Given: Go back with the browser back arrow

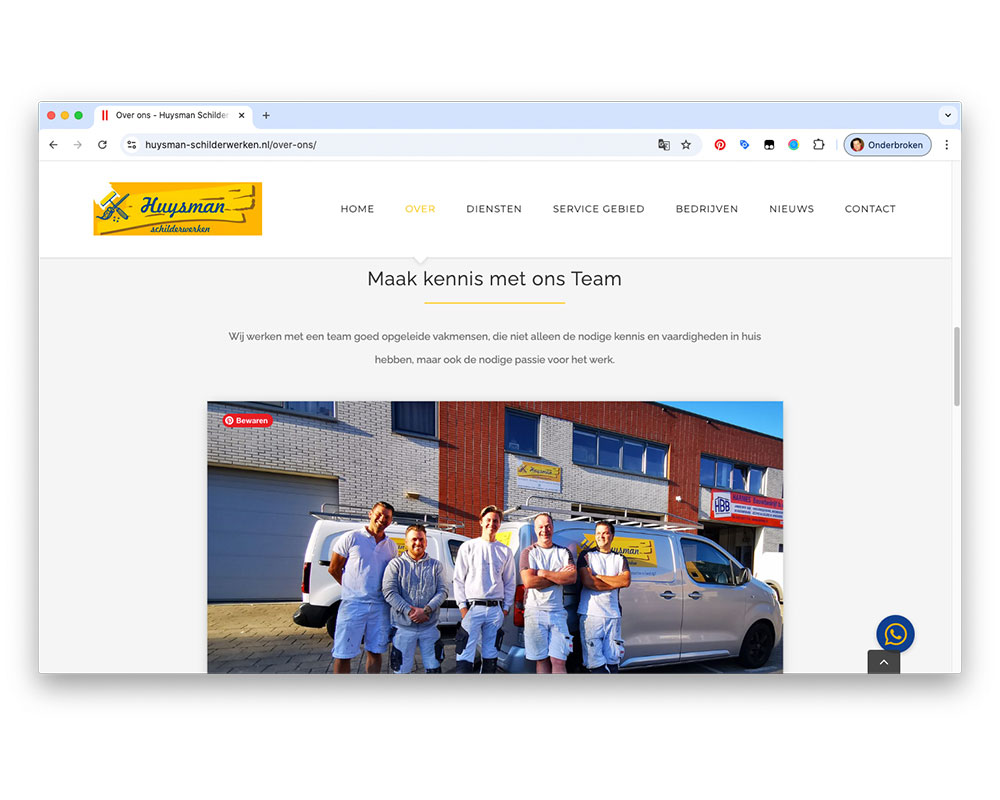Looking at the screenshot, I should click(54, 145).
